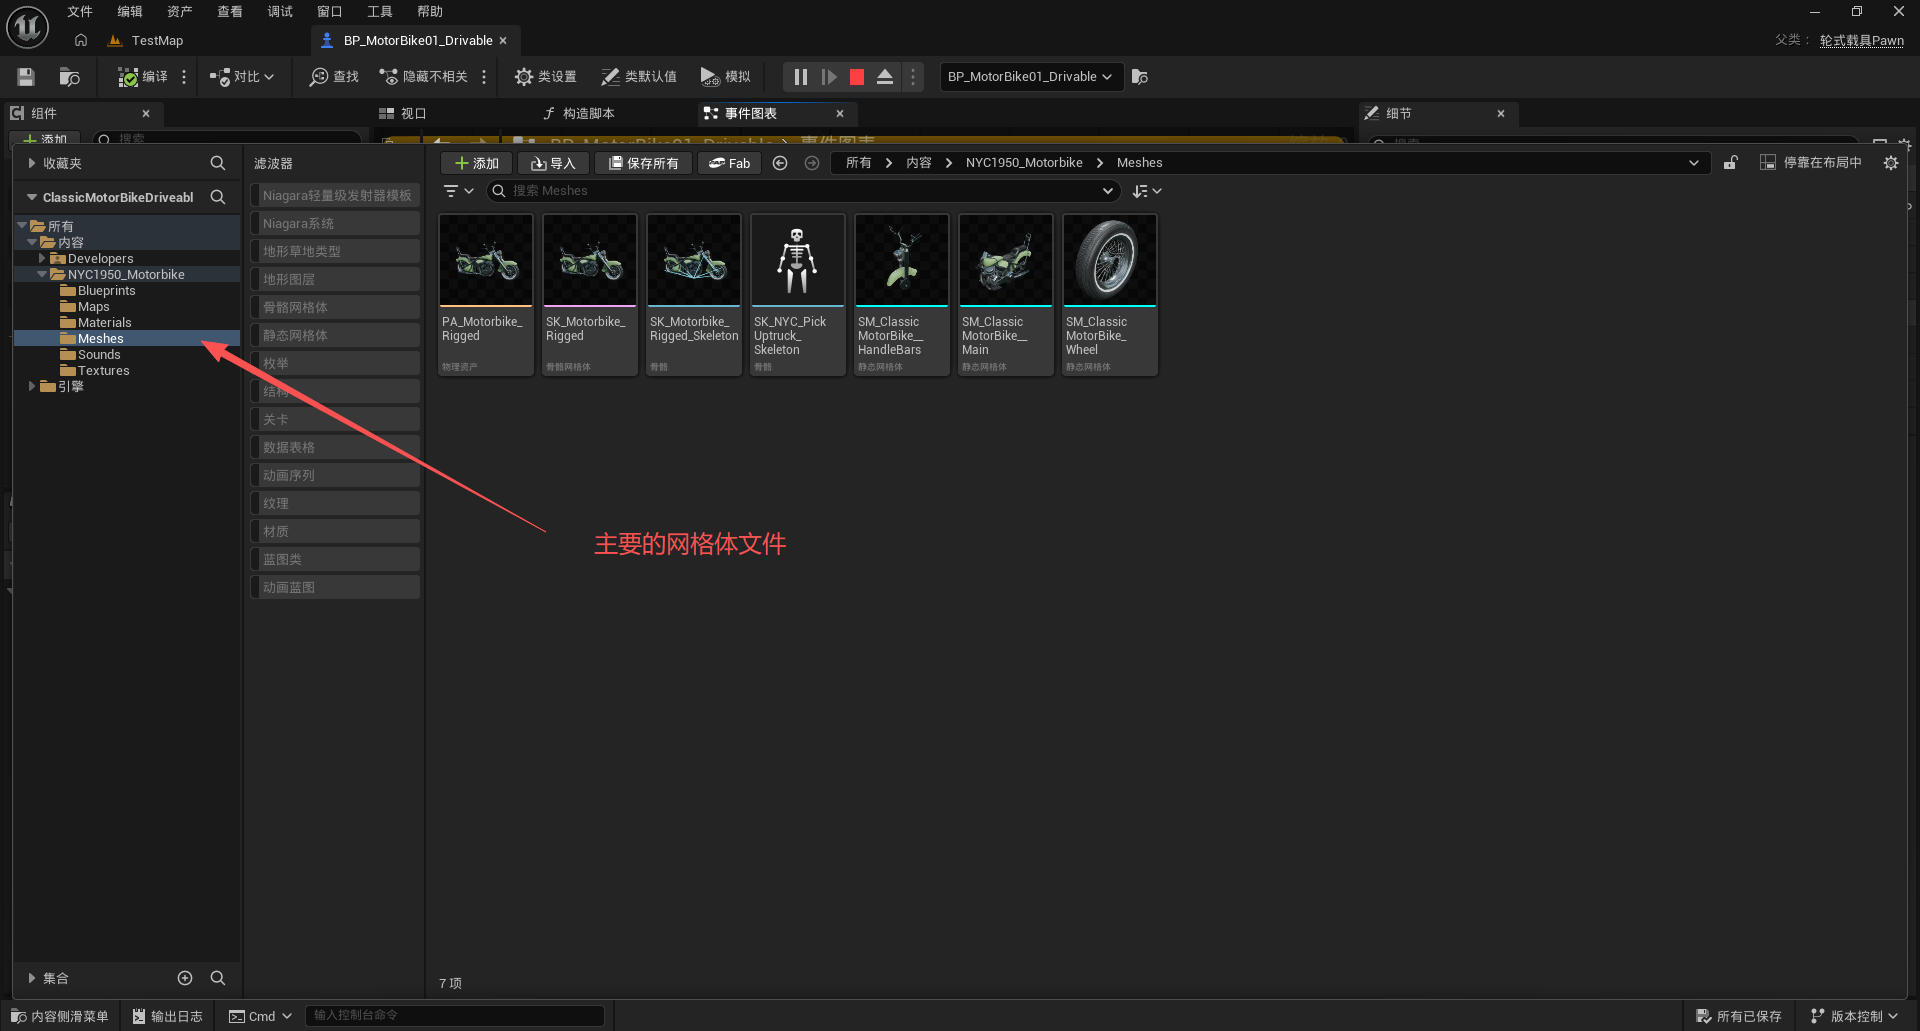The height and width of the screenshot is (1031, 1920).
Task: Open the 查找 find tool
Action: click(334, 77)
